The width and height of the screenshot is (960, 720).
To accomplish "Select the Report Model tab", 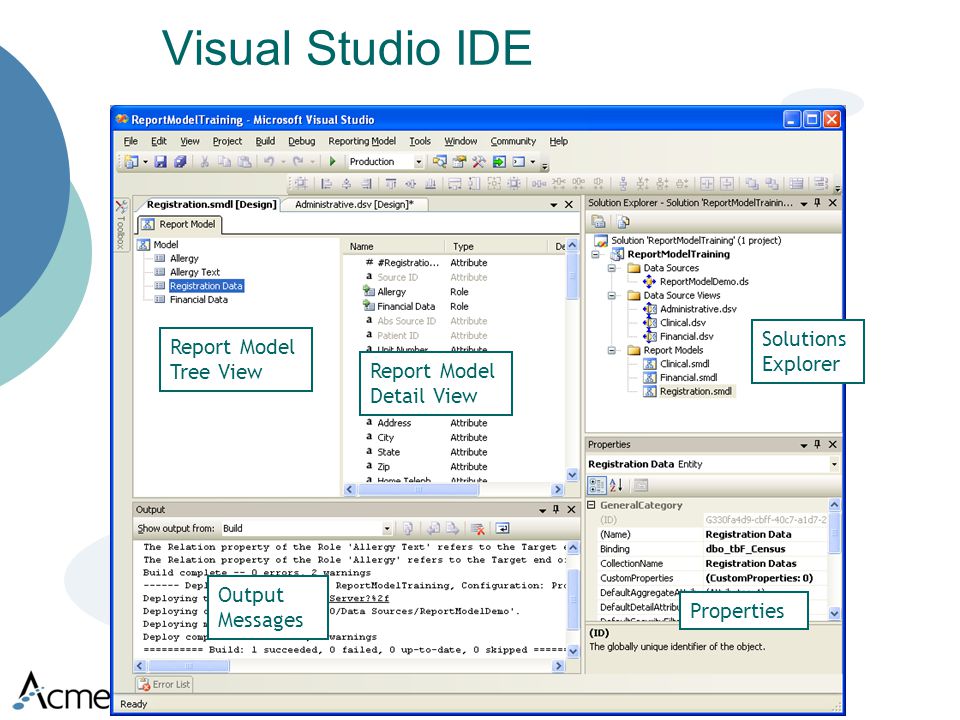I will click(179, 225).
